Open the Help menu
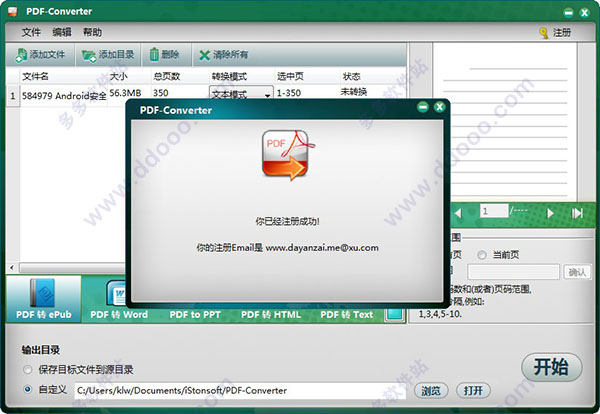 tap(92, 32)
